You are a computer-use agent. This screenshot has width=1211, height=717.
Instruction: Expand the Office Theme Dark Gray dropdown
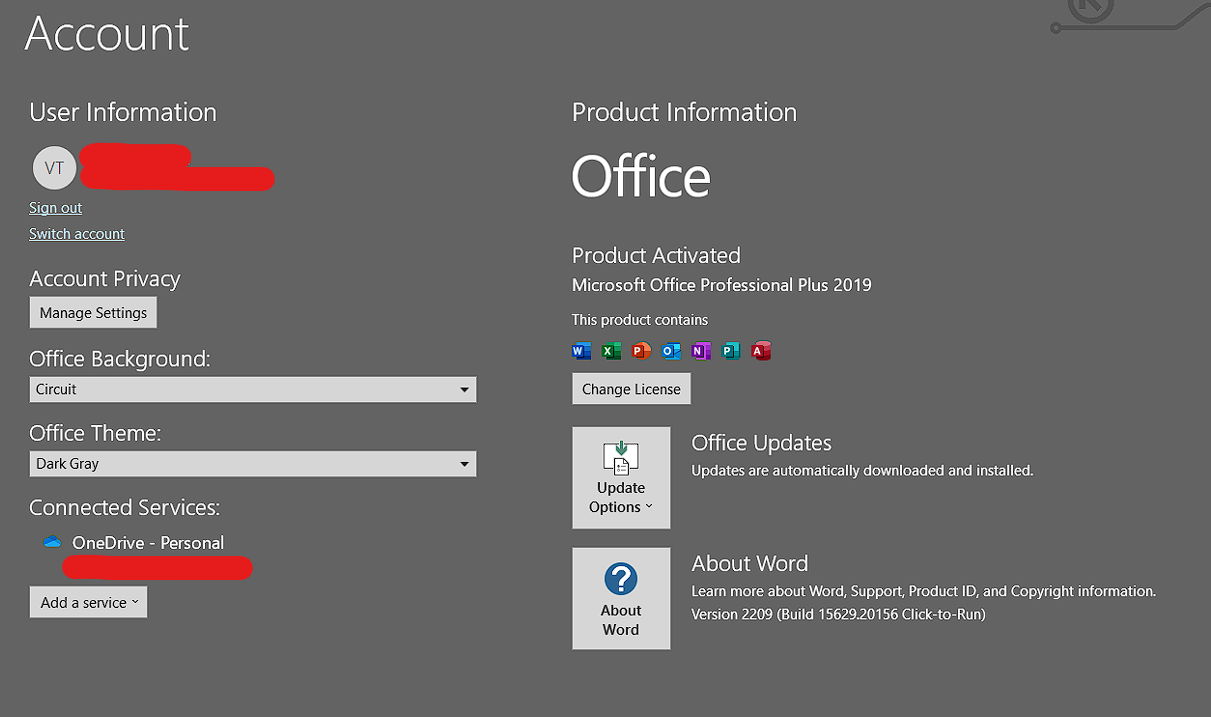253,463
